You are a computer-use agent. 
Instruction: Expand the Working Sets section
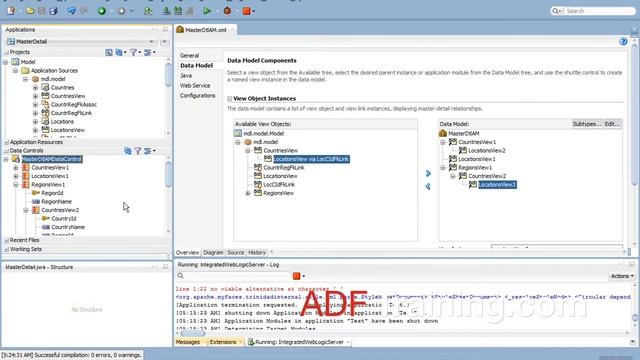tap(7, 249)
